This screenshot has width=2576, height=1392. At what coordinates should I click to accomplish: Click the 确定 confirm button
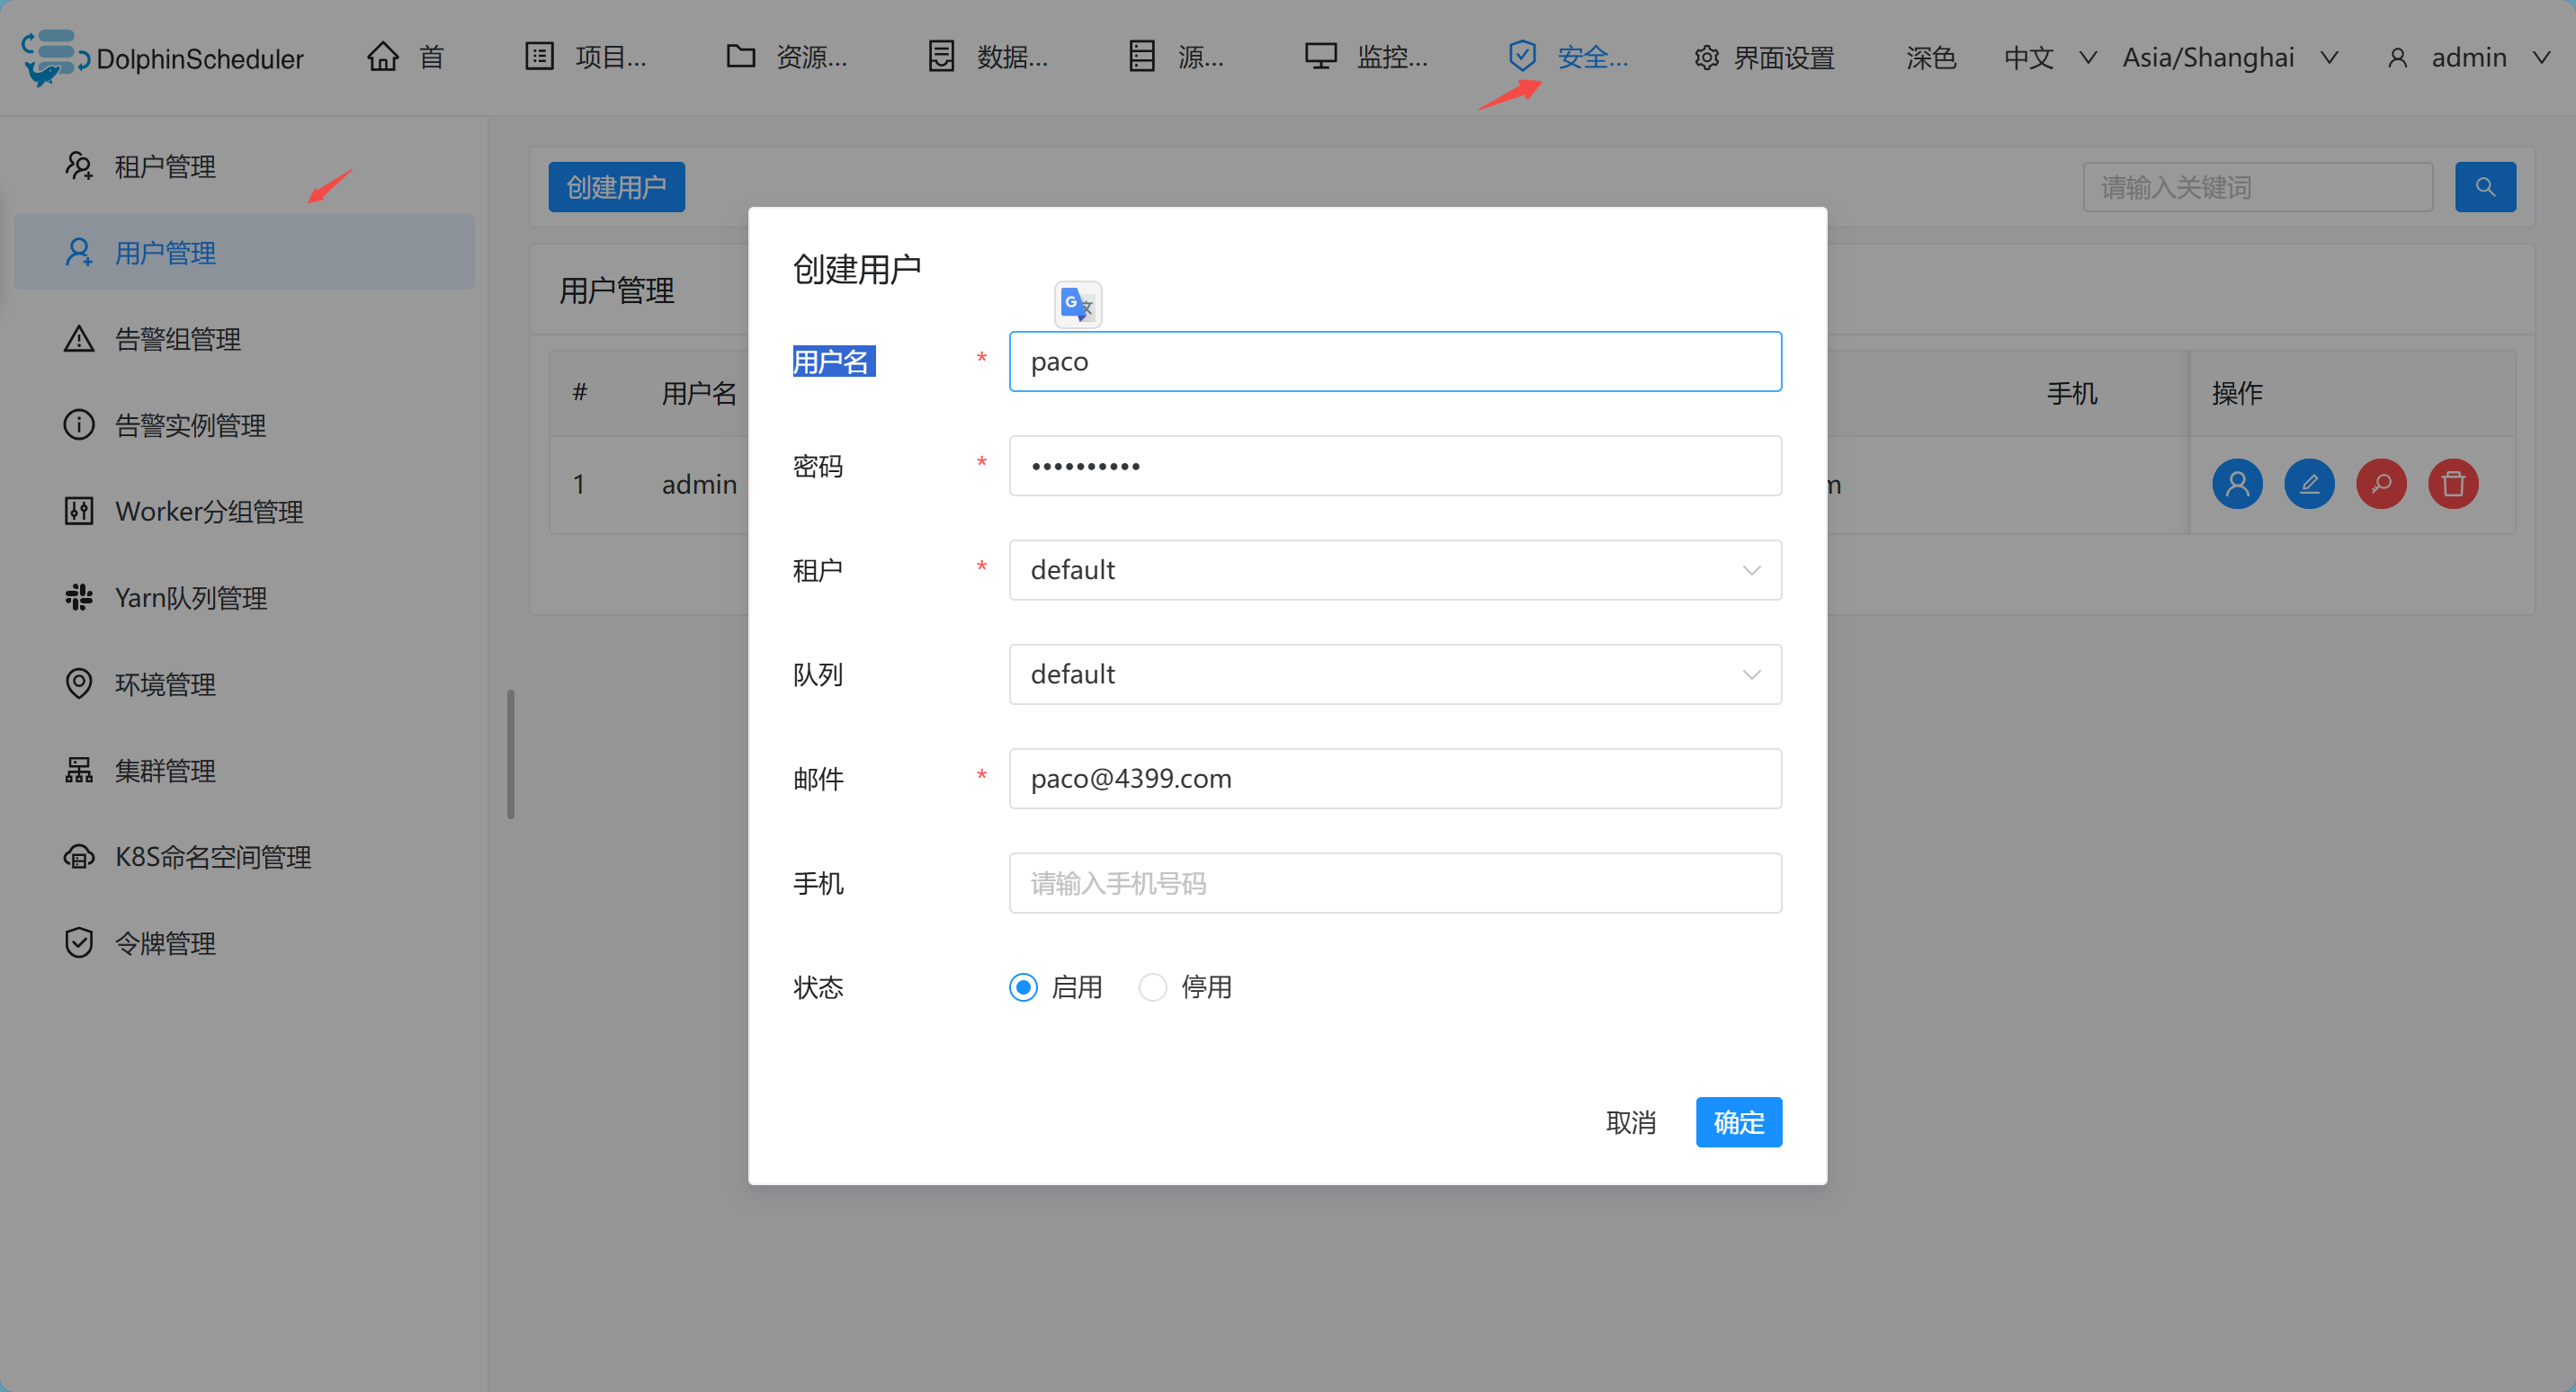[x=1737, y=1122]
